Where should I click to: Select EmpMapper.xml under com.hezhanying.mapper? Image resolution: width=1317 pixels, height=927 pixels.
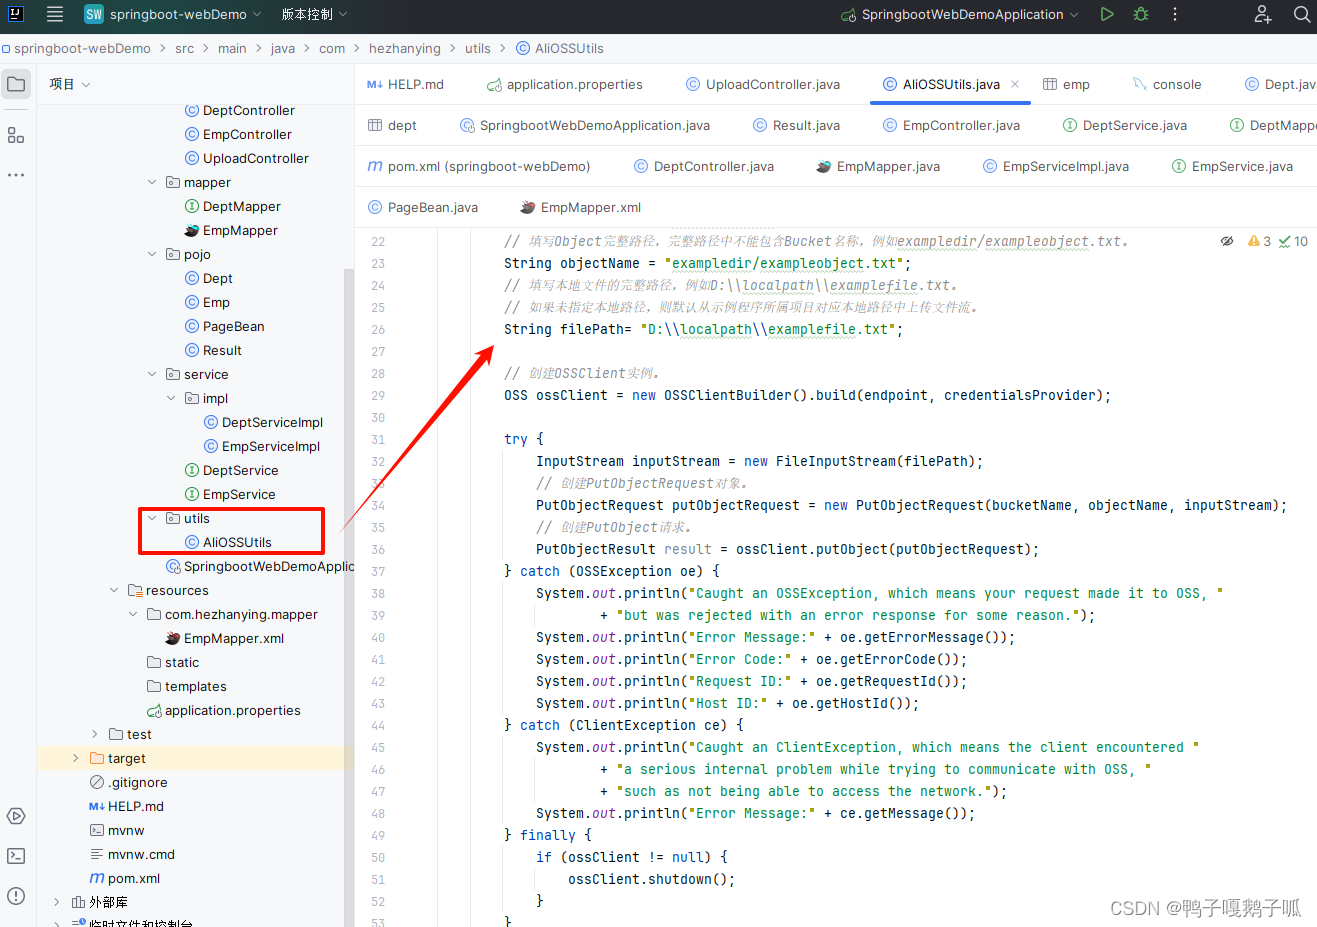click(x=225, y=638)
